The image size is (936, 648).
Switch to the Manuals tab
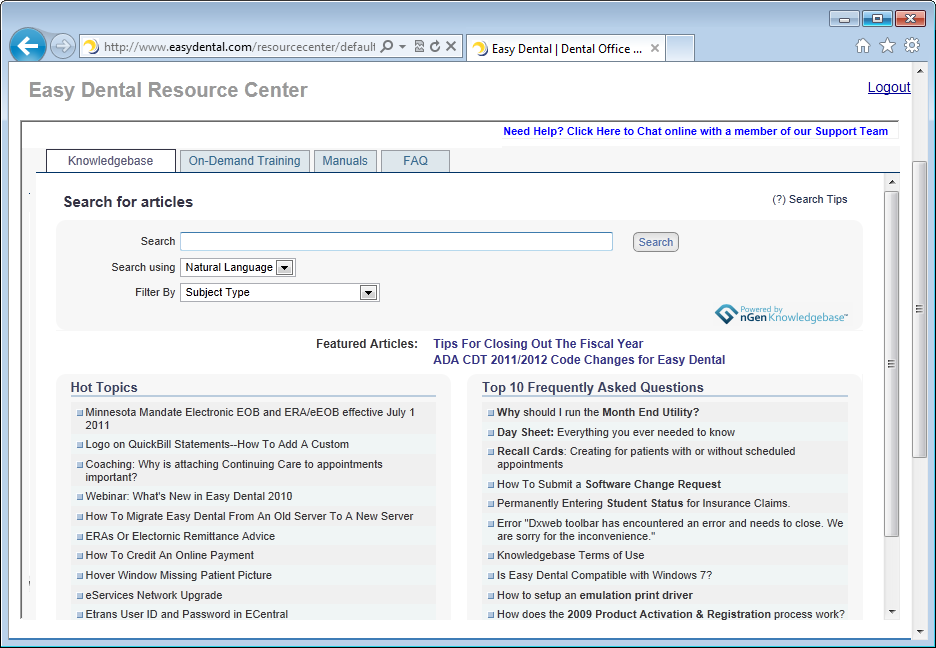(345, 160)
